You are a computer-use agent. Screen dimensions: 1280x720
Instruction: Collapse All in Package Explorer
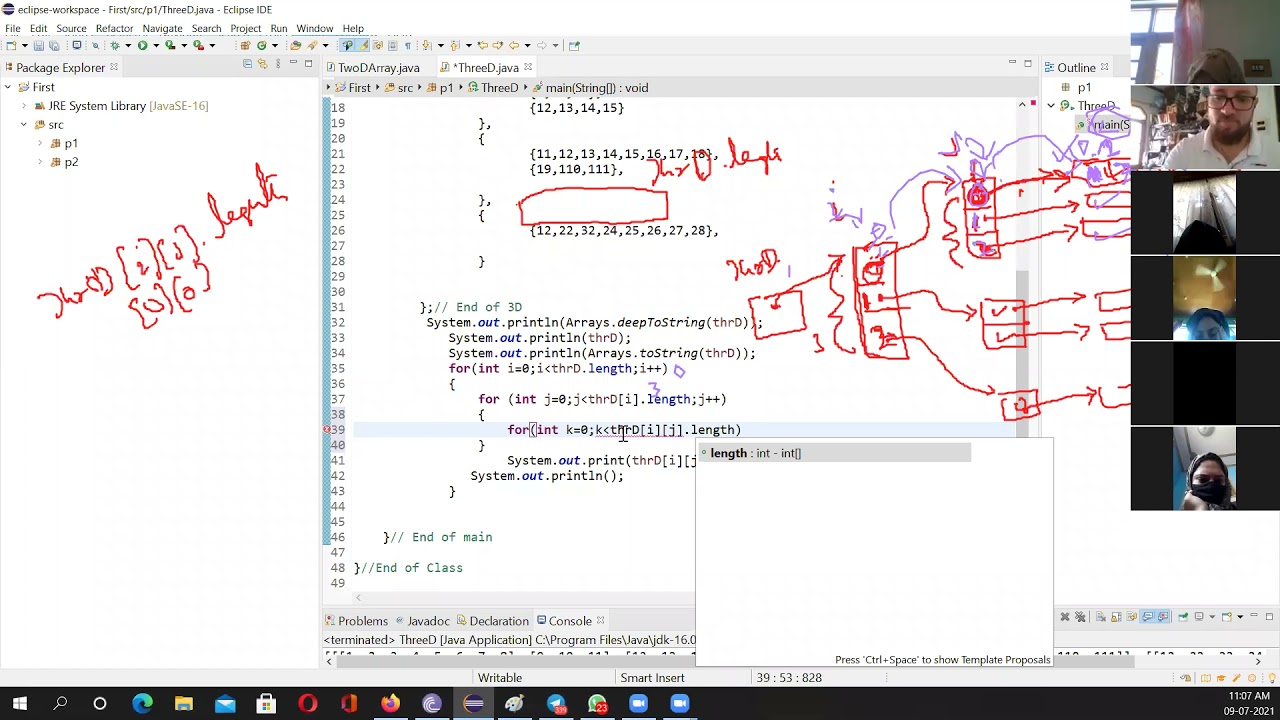(x=247, y=65)
